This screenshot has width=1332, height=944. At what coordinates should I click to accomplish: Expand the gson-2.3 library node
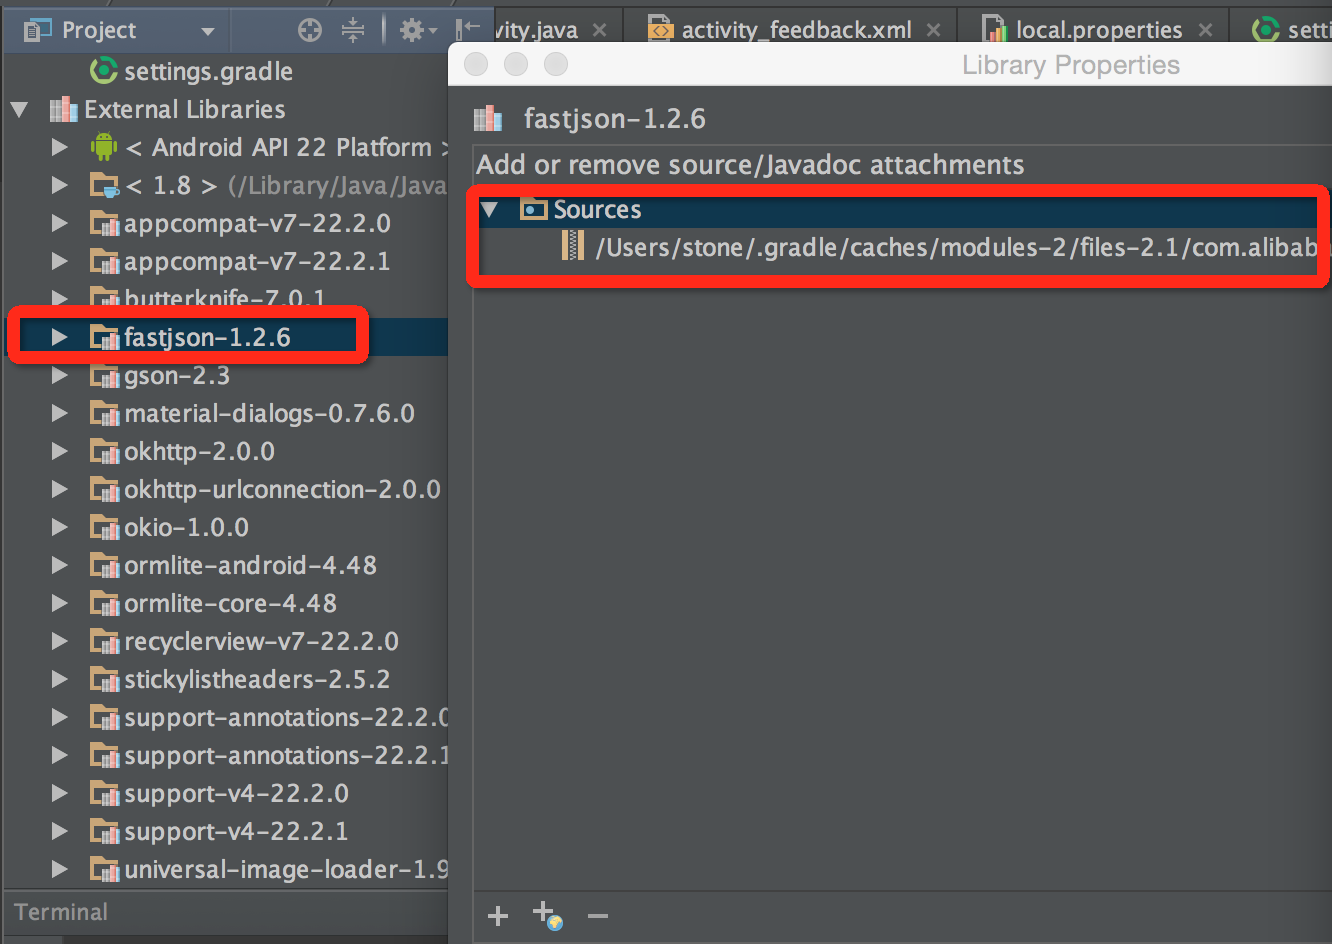pos(60,375)
